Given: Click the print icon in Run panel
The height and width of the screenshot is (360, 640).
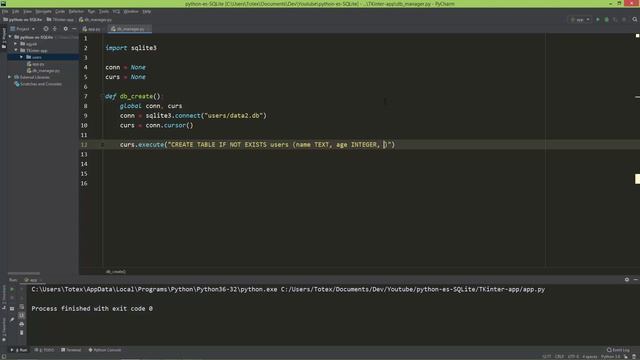Looking at the screenshot, I should point(22,324).
